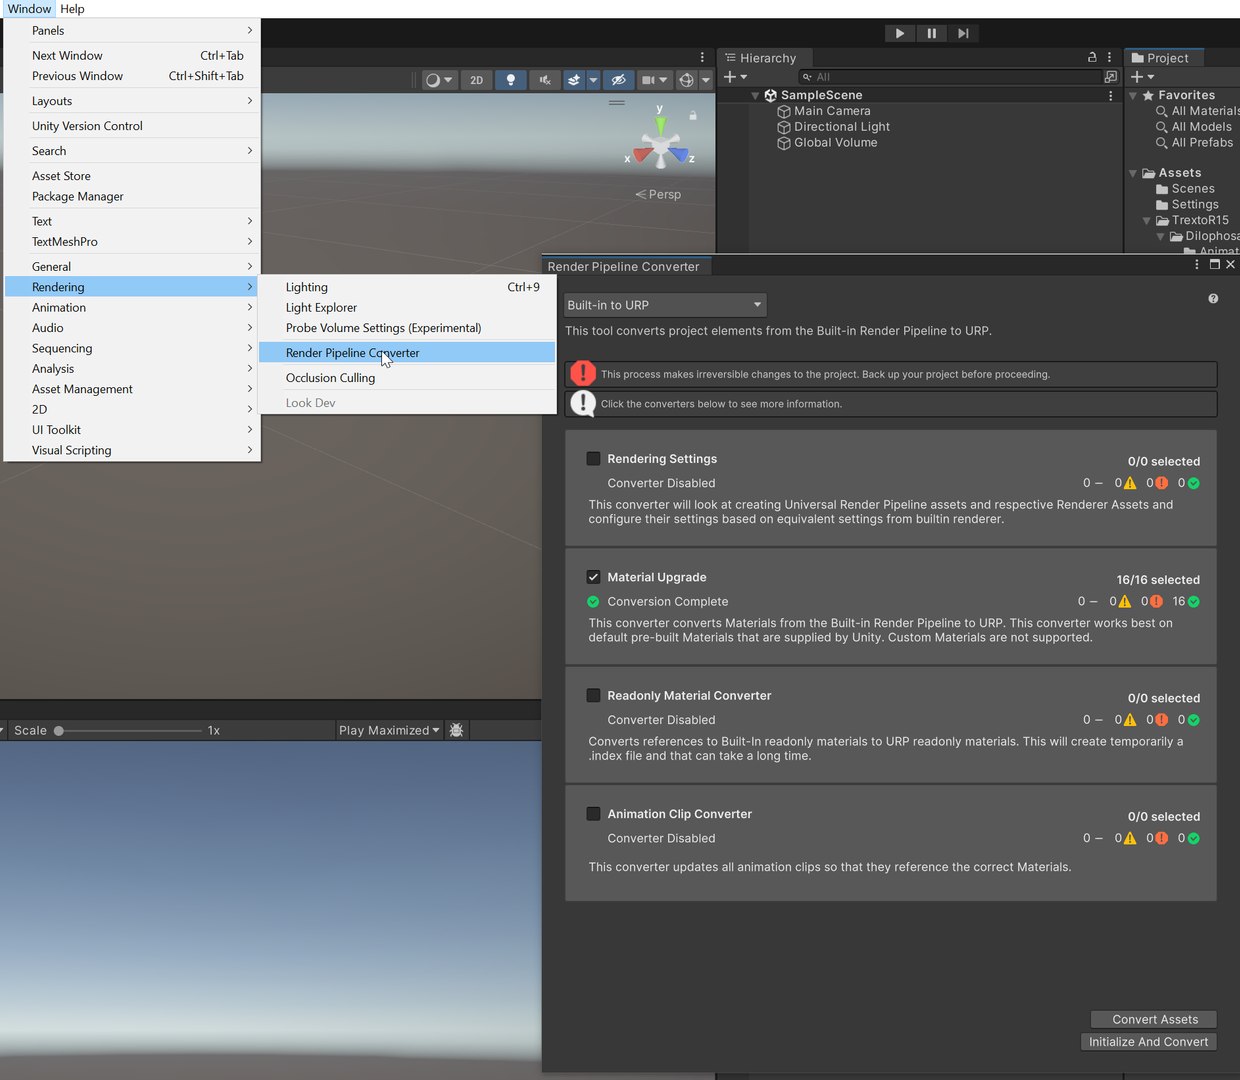Toggle scene lighting bulb icon
This screenshot has width=1240, height=1080.
(511, 80)
